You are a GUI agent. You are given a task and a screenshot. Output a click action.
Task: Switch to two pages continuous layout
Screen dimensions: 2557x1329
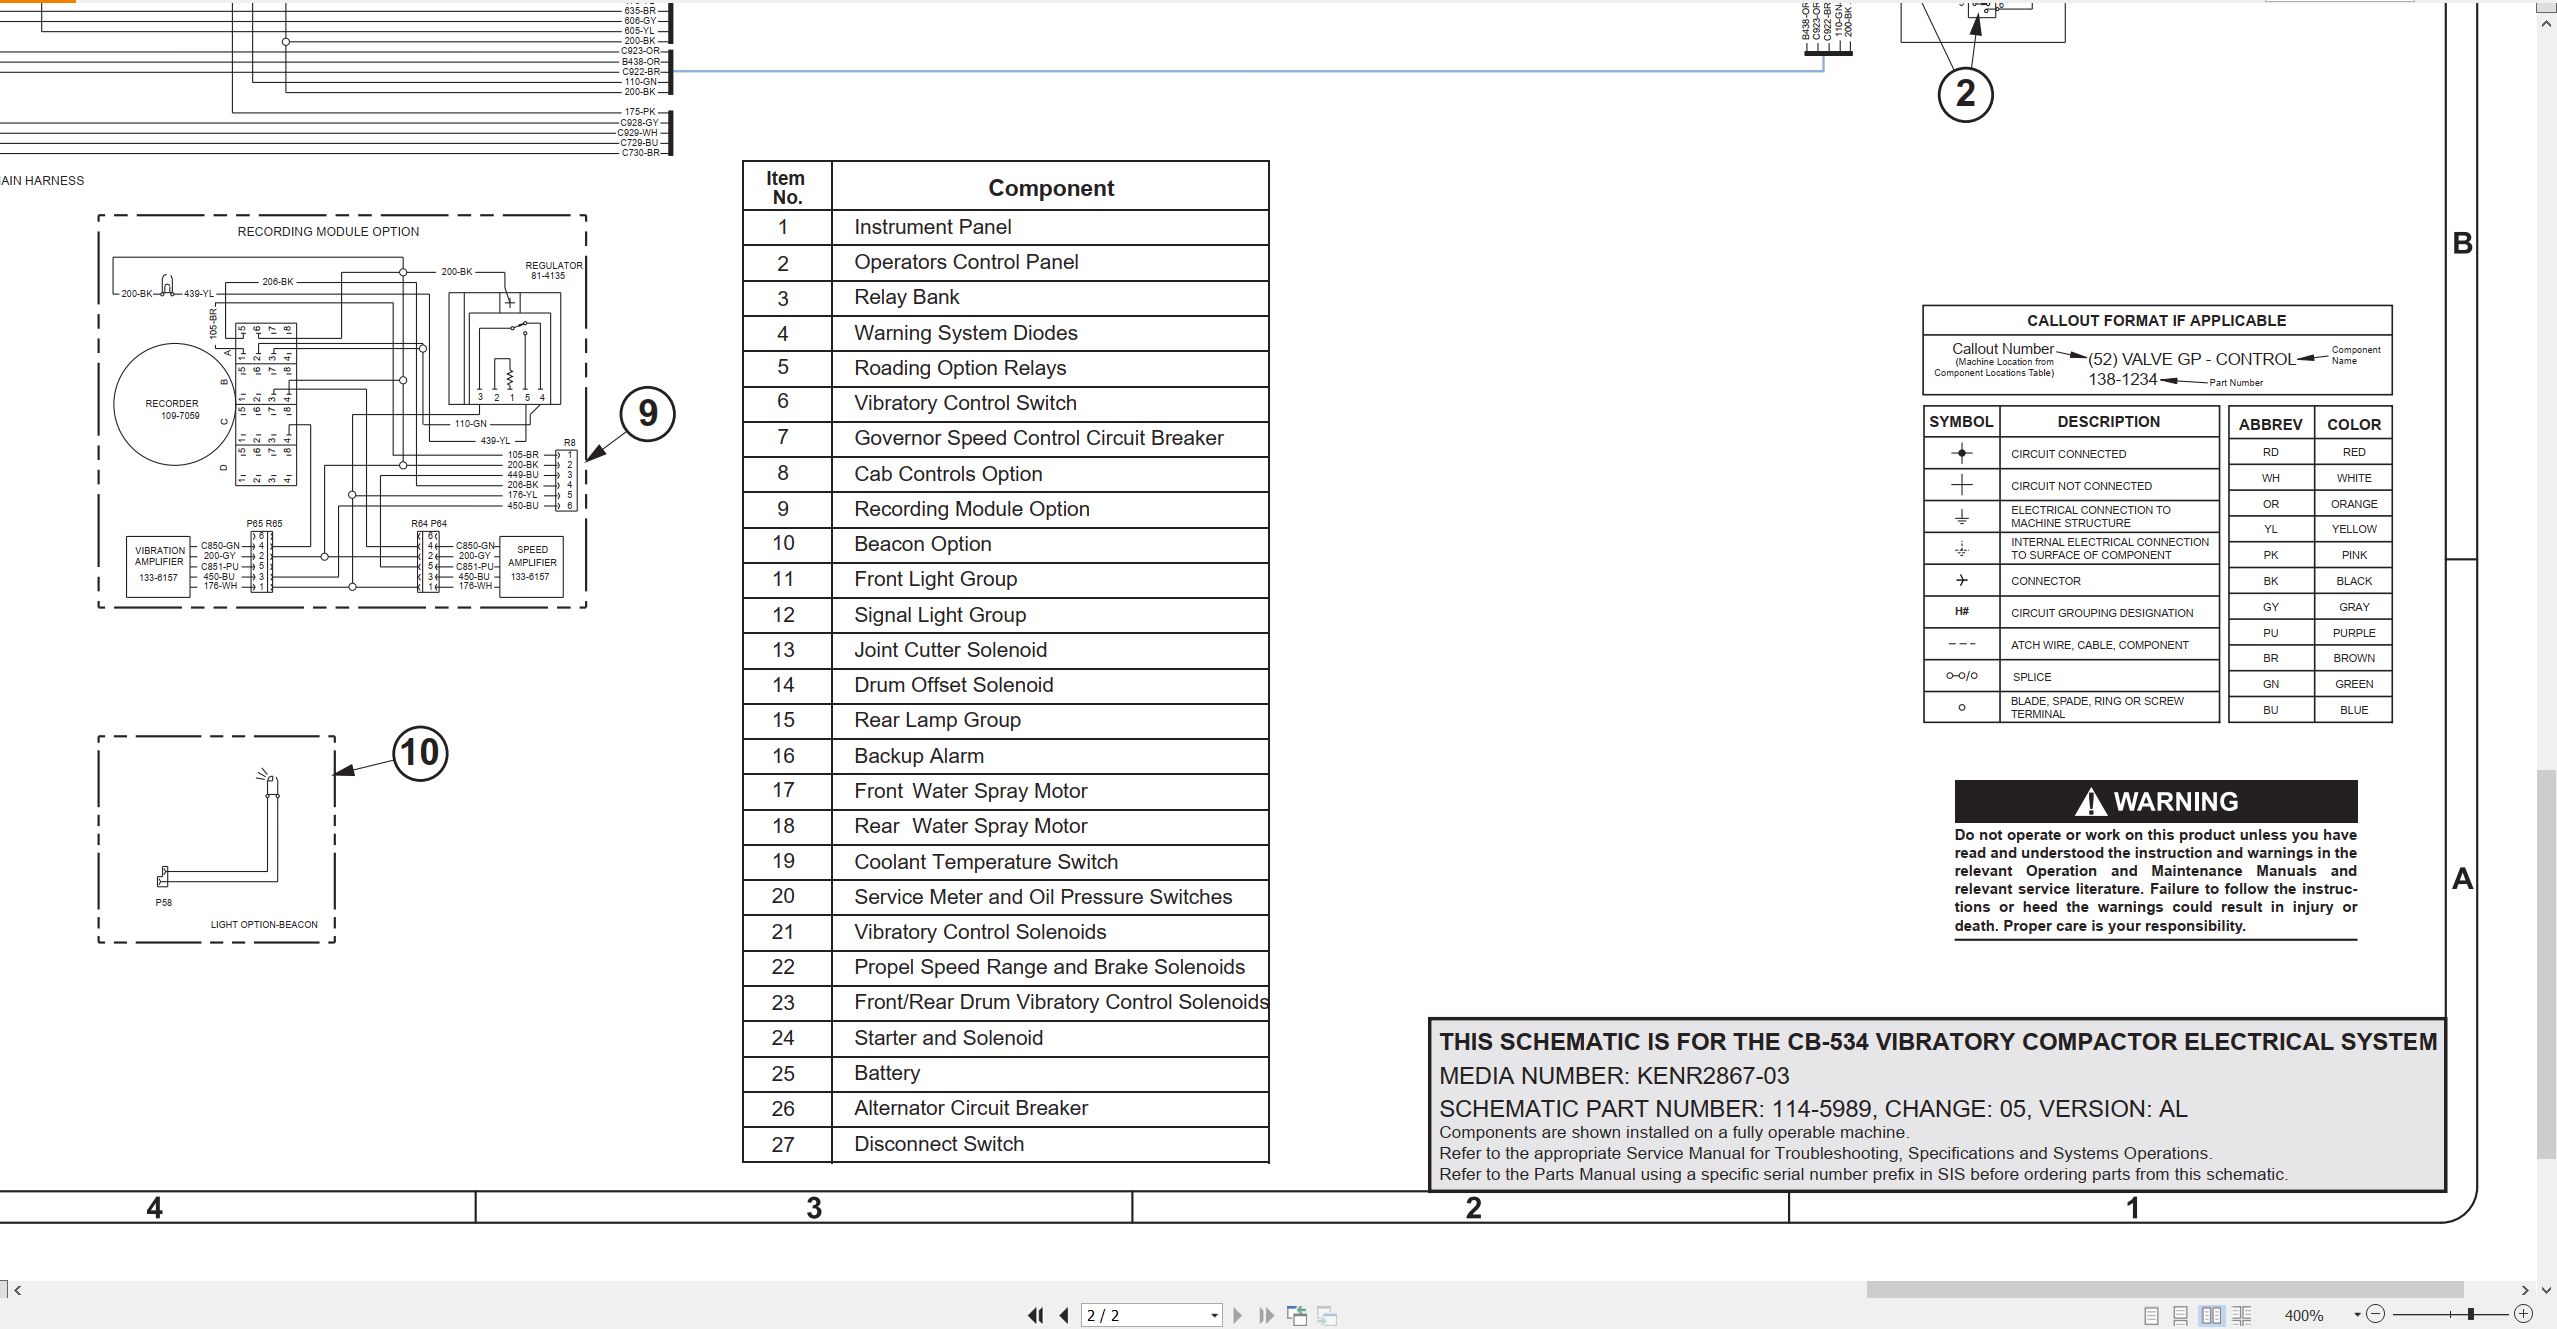click(x=2242, y=1315)
